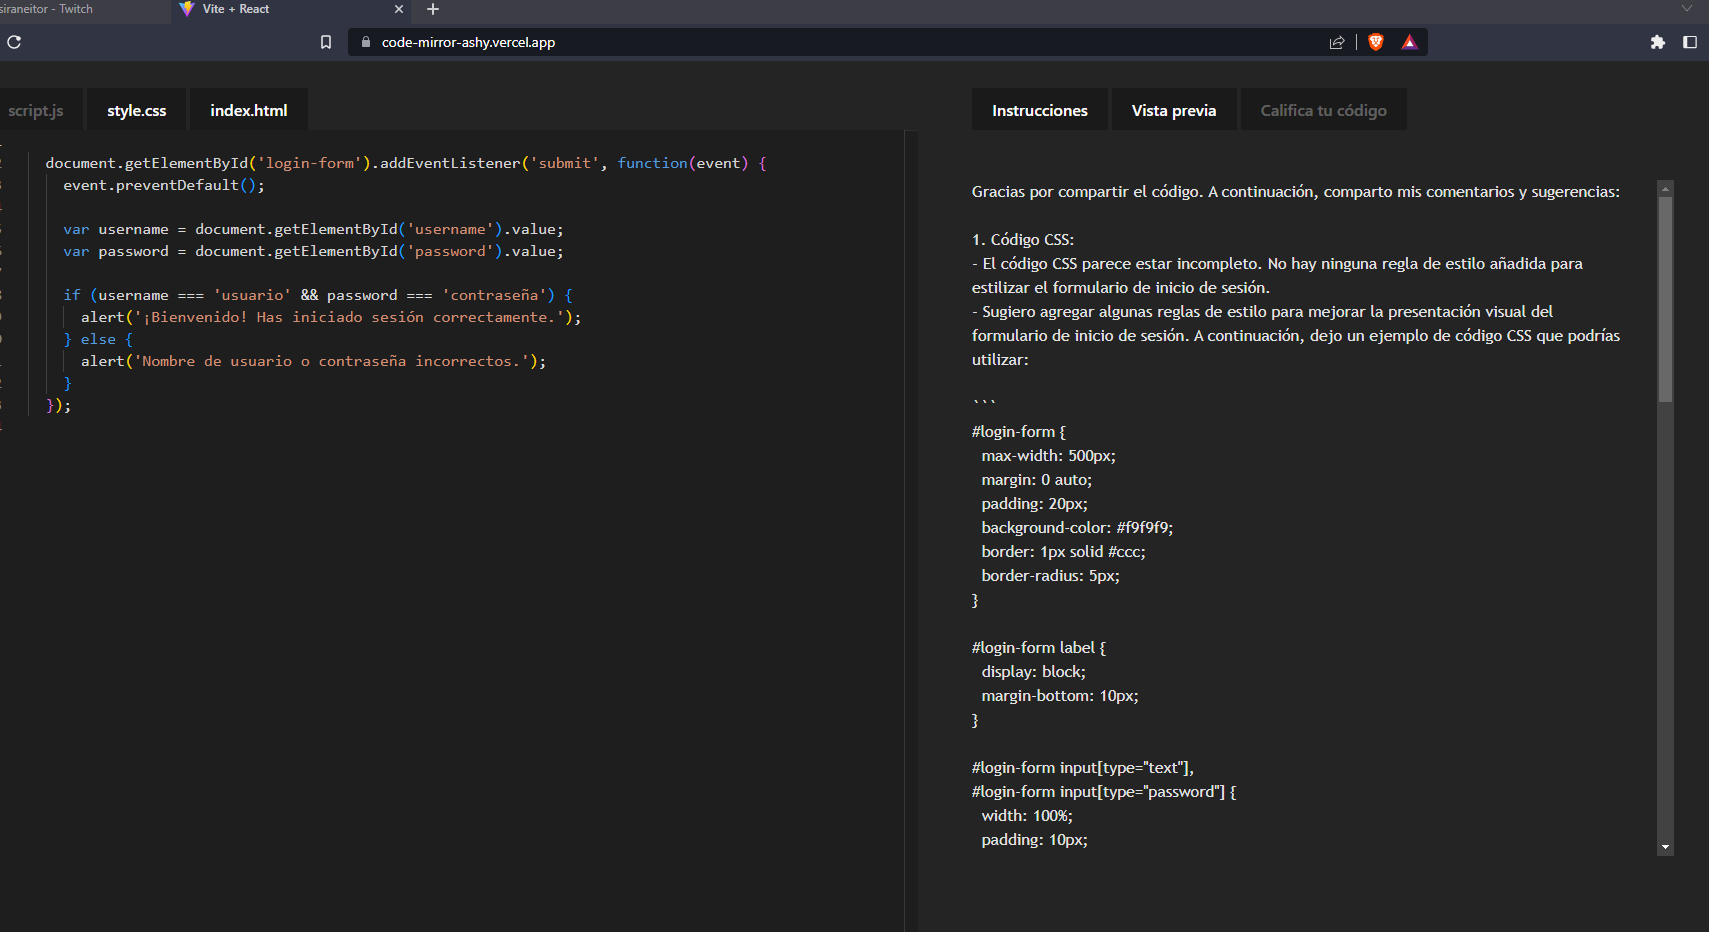This screenshot has height=932, width=1709.
Task: Open a new browser tab with the plus icon
Action: coord(433,9)
